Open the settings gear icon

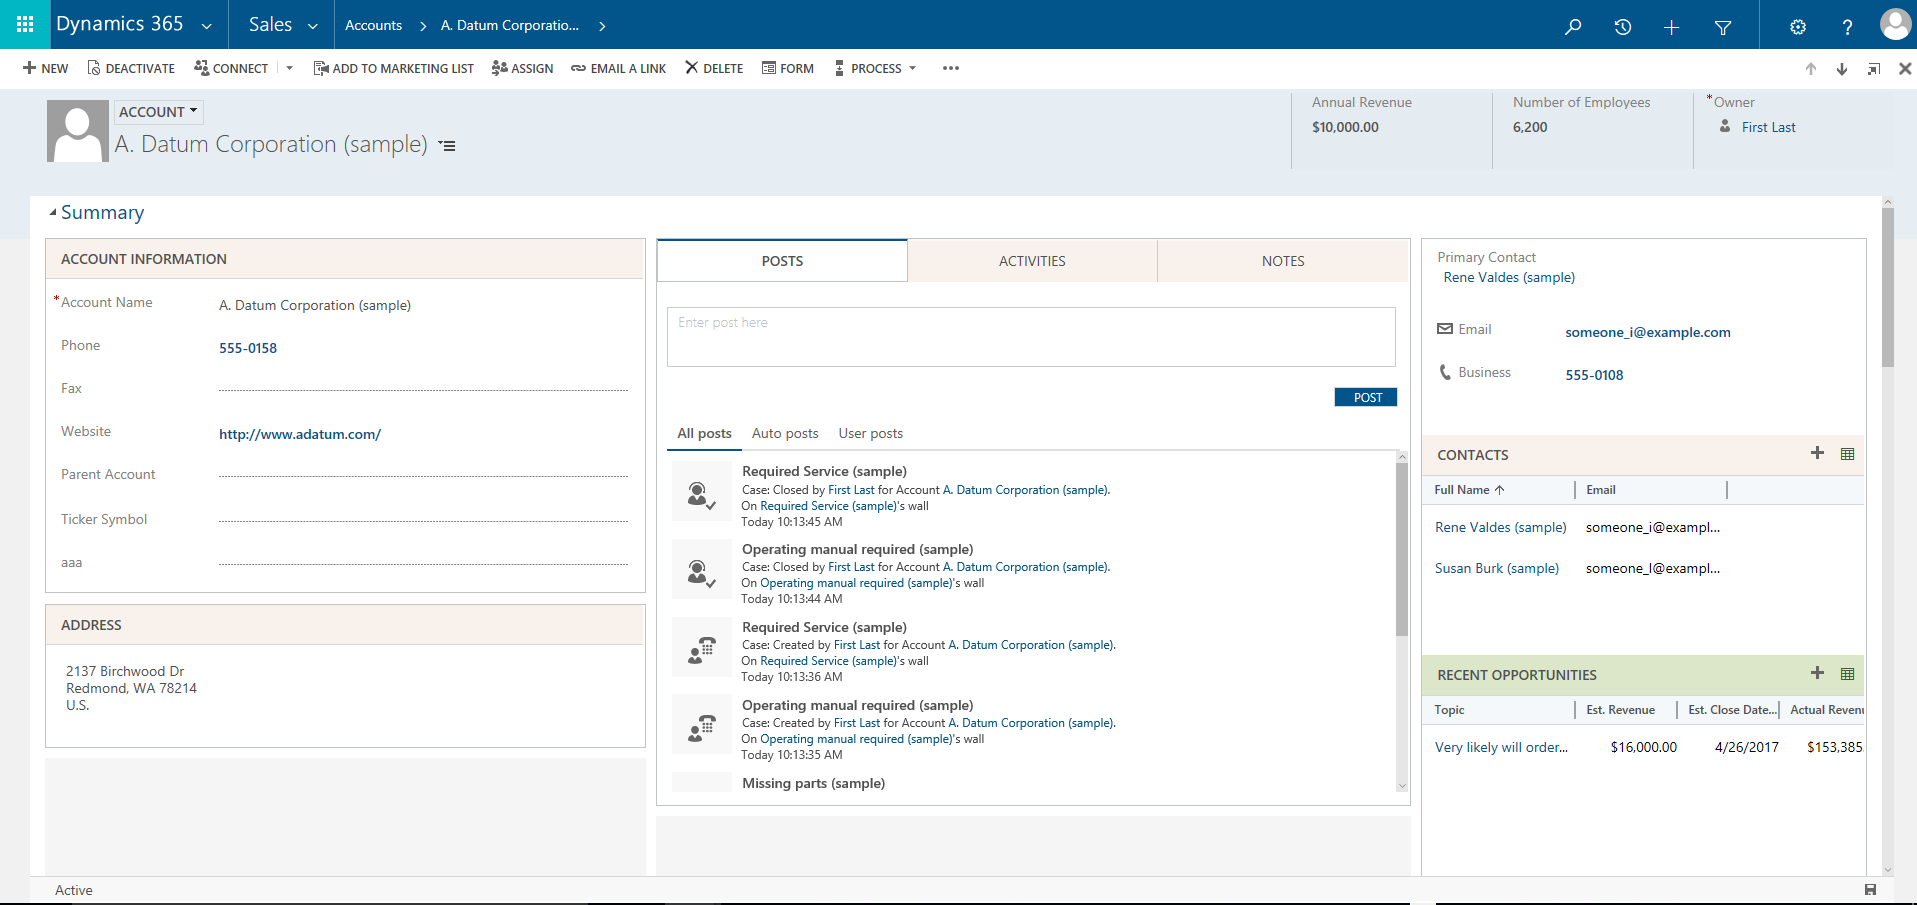[1797, 27]
